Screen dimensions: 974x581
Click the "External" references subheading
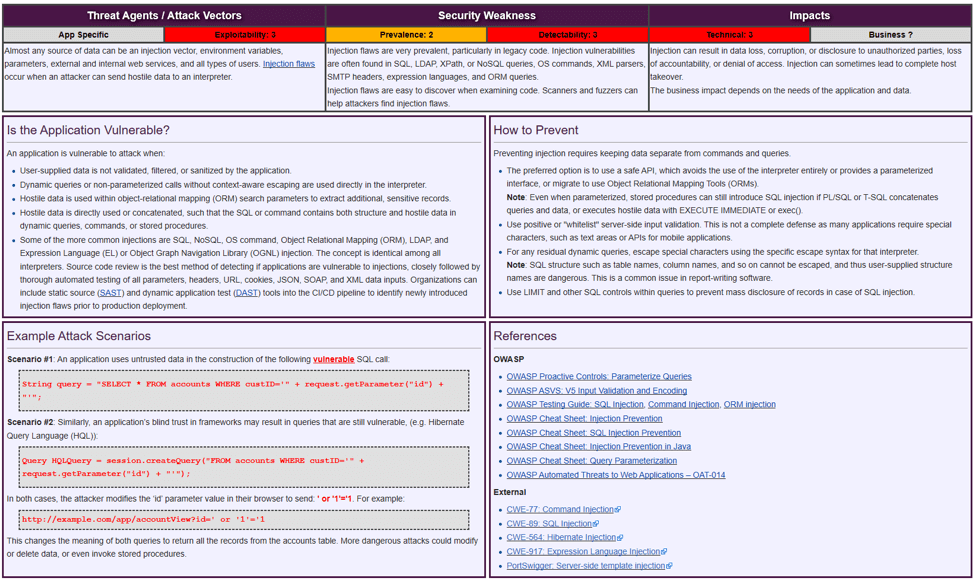pos(510,492)
